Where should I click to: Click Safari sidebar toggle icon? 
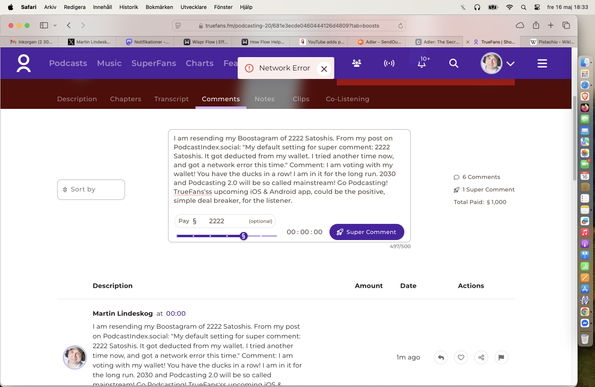click(44, 25)
